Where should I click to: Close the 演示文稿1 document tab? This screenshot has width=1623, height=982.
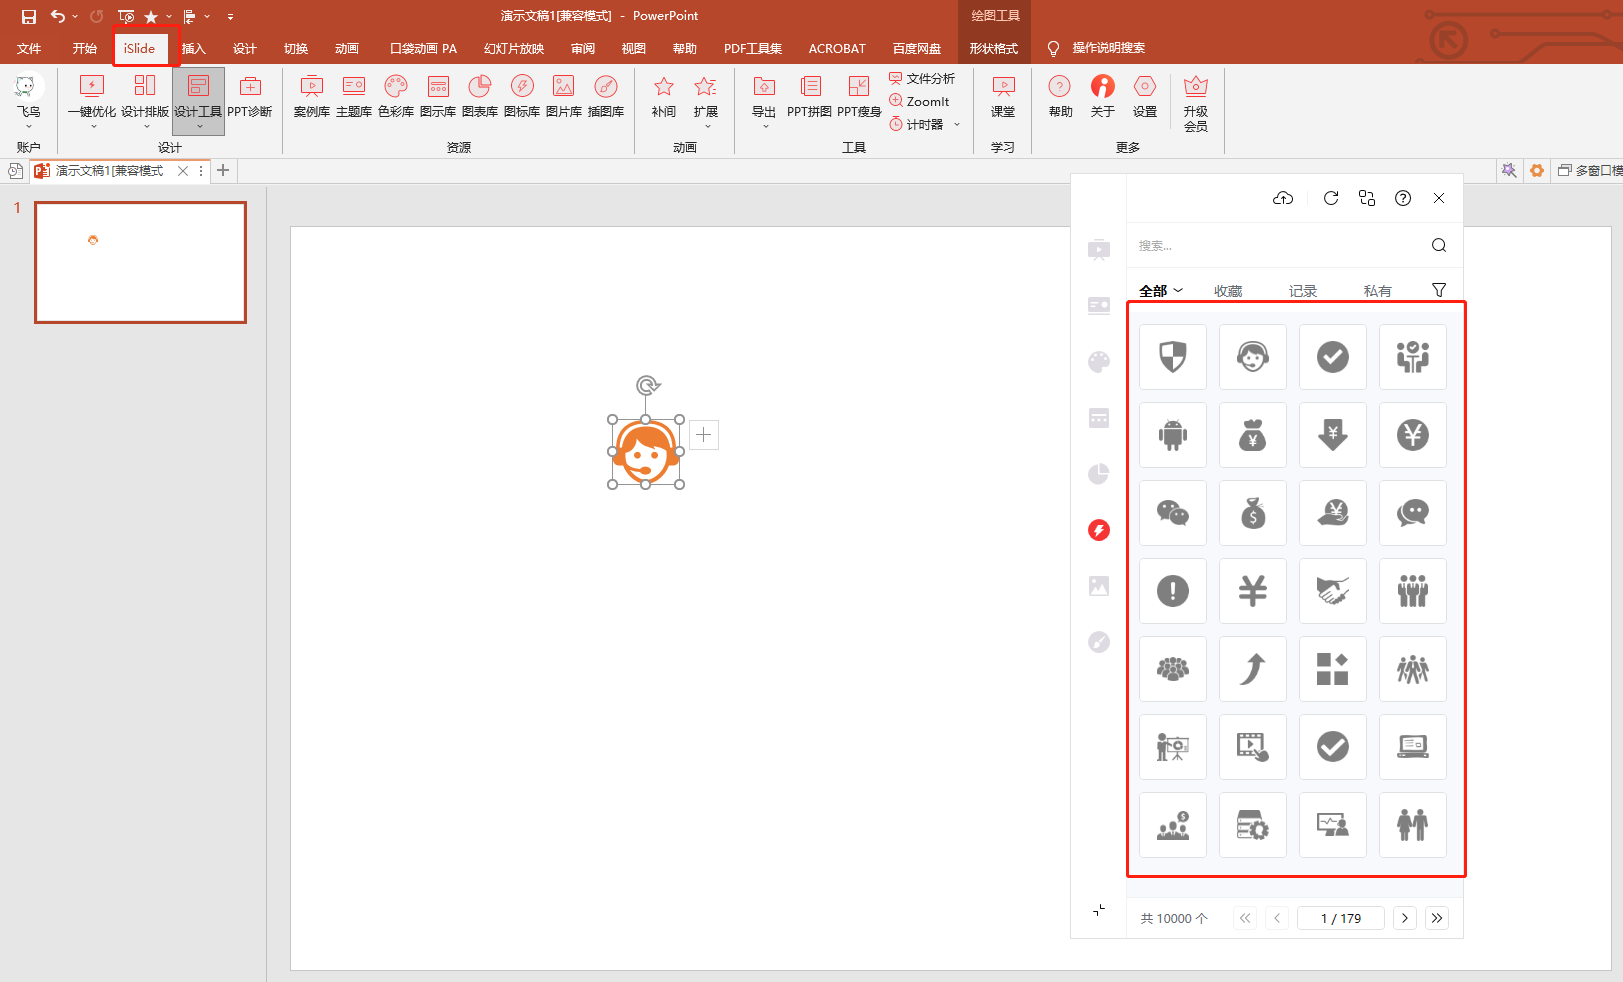tap(183, 171)
